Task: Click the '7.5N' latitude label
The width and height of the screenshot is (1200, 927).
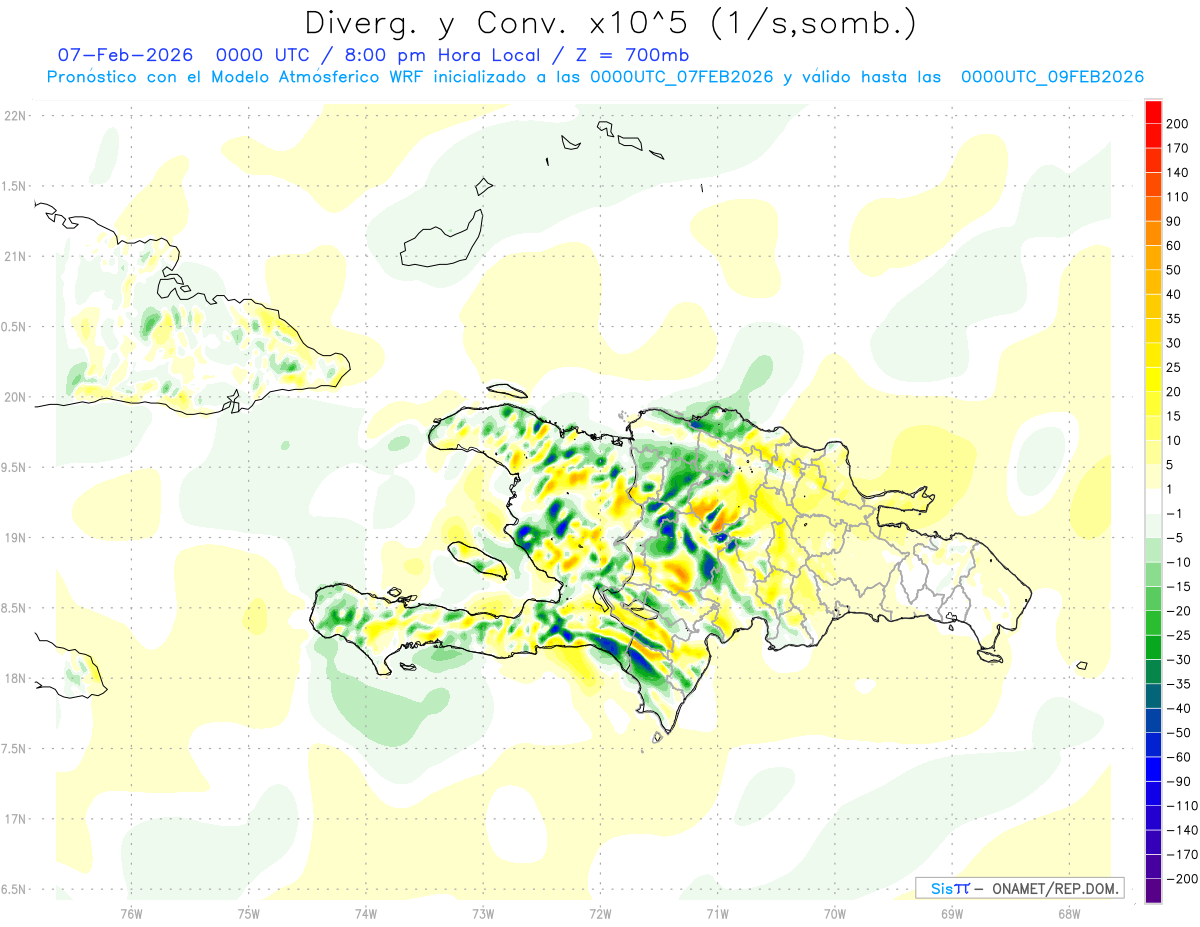Action: pos(15,749)
